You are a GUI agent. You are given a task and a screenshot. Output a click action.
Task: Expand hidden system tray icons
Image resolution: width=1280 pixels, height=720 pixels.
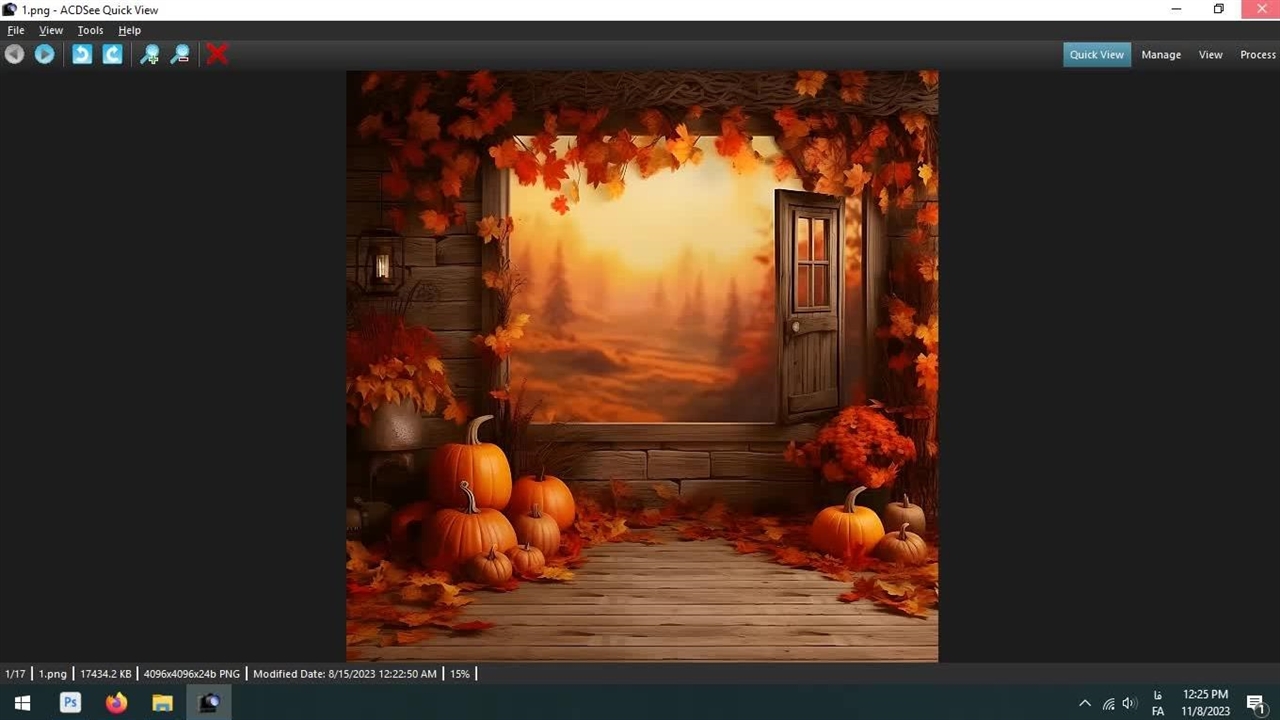[x=1085, y=703]
